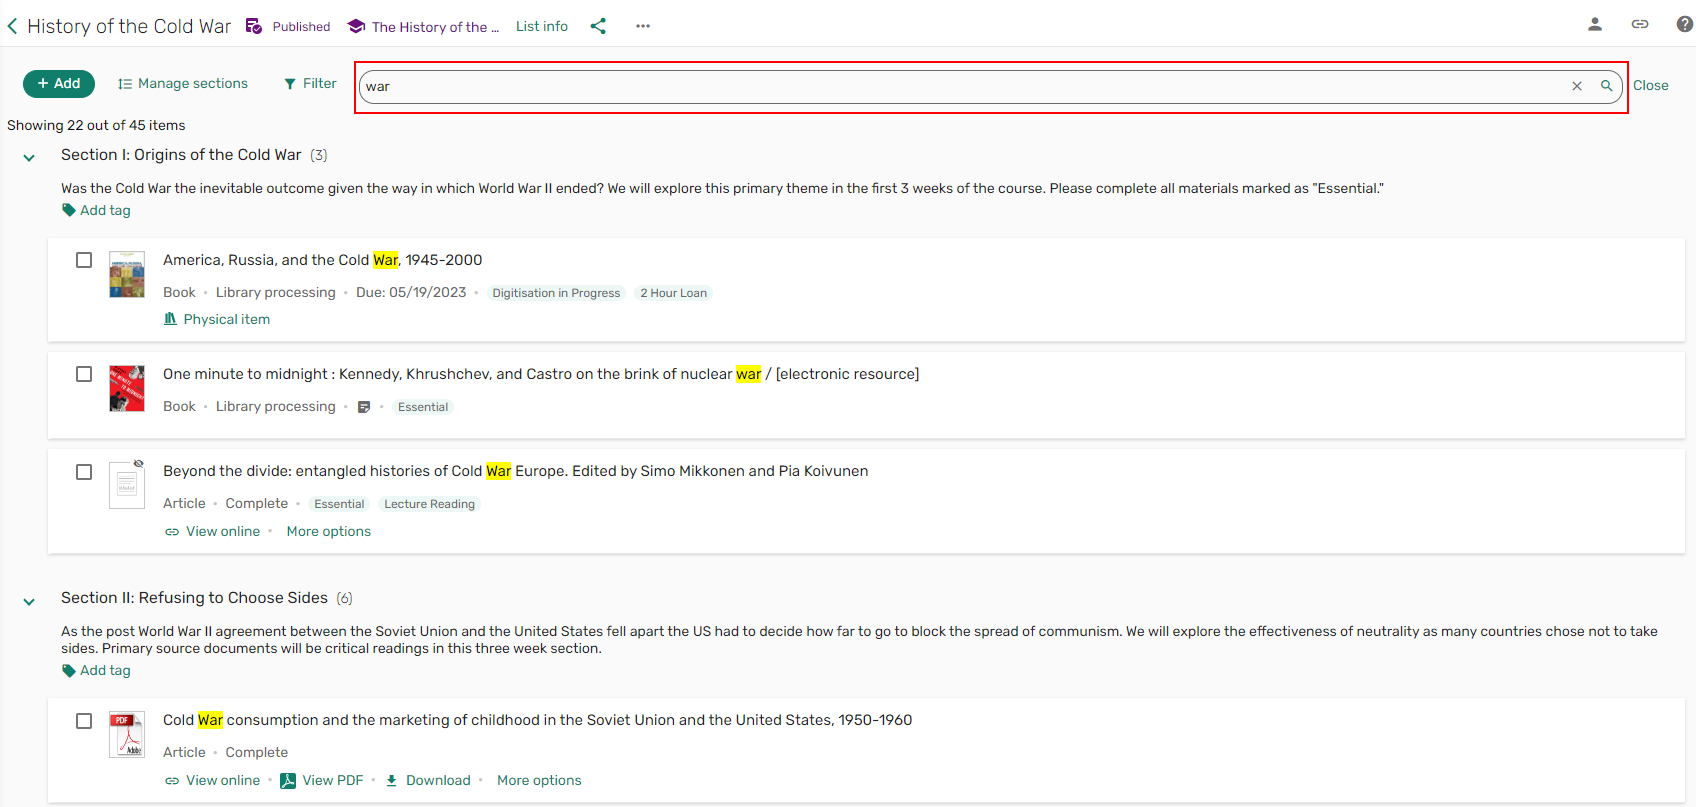
Task: Click the tag icon under Section I description
Action: (69, 210)
